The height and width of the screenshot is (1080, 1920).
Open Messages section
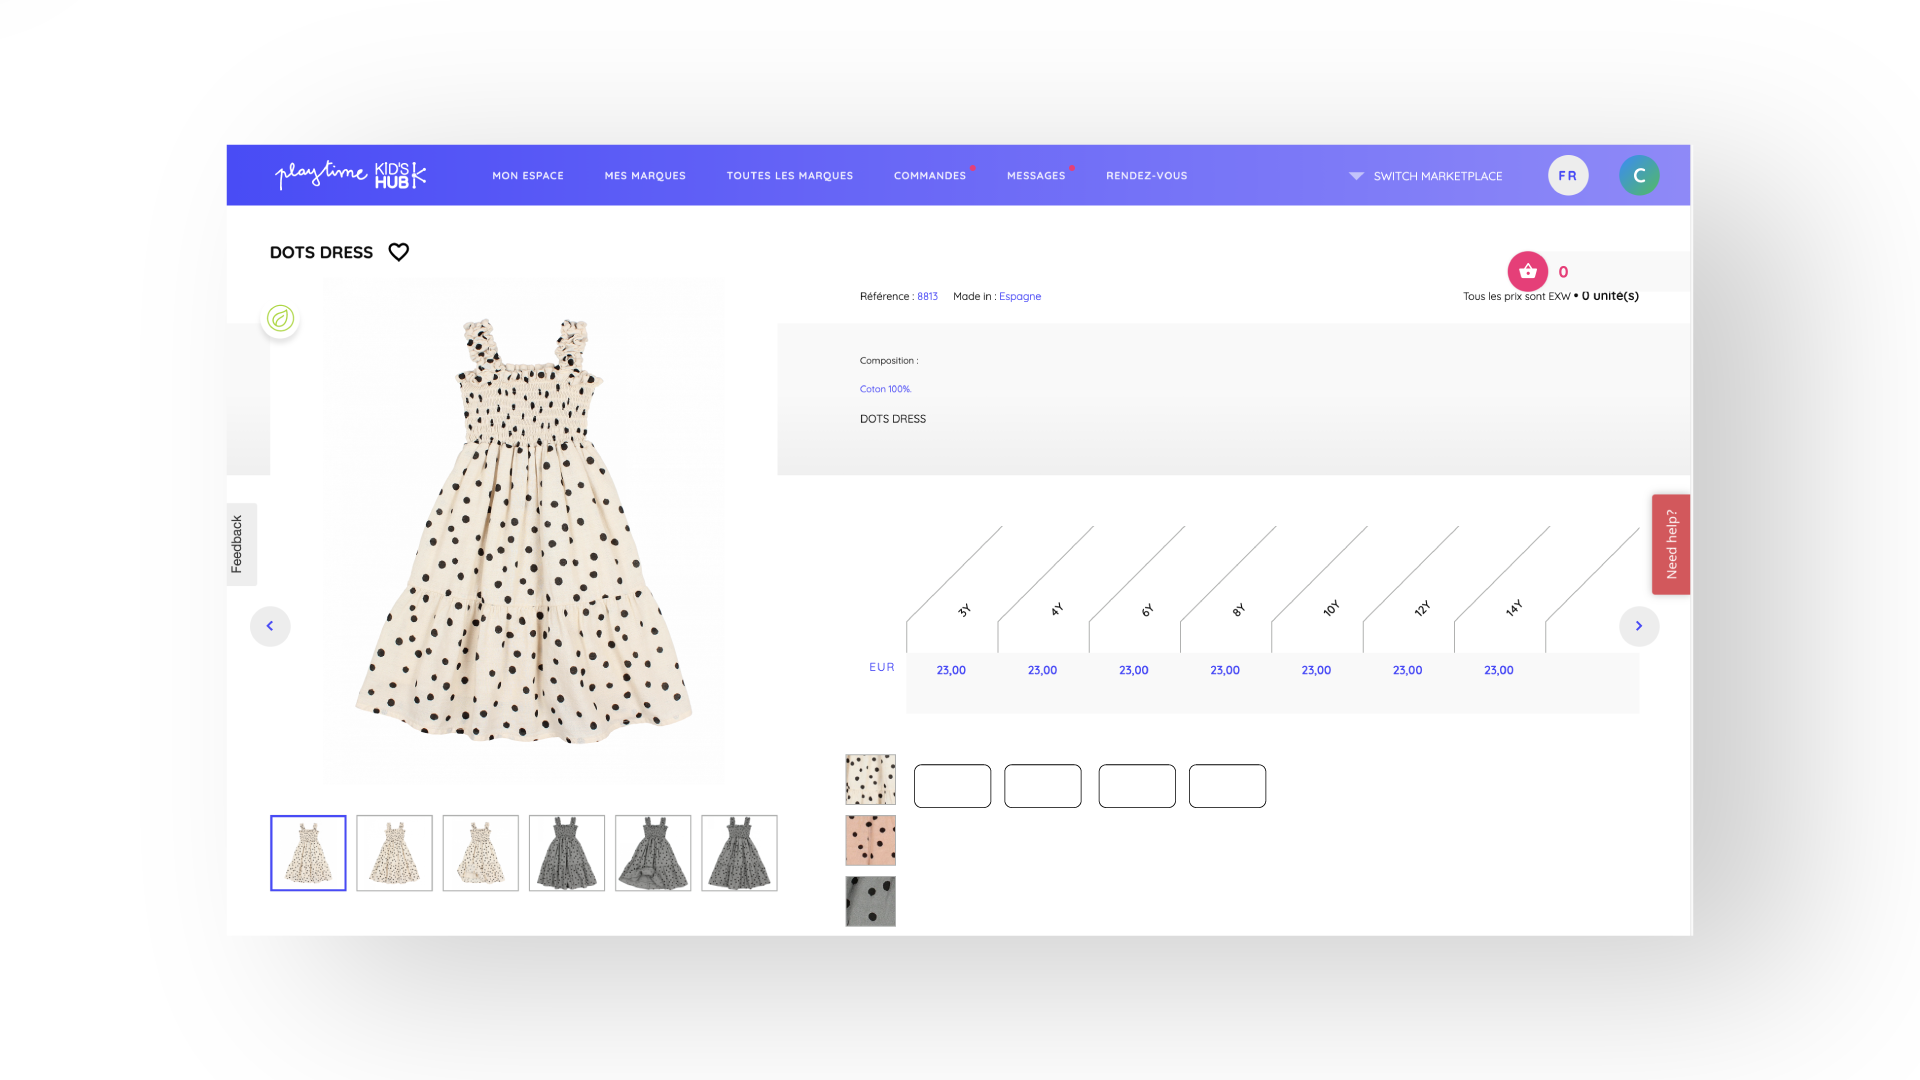[1036, 176]
